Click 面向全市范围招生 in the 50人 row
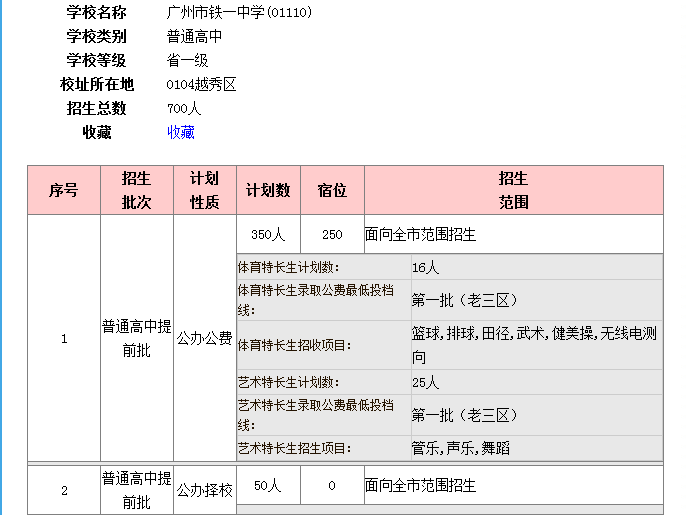This screenshot has height=515, width=686. pos(420,485)
